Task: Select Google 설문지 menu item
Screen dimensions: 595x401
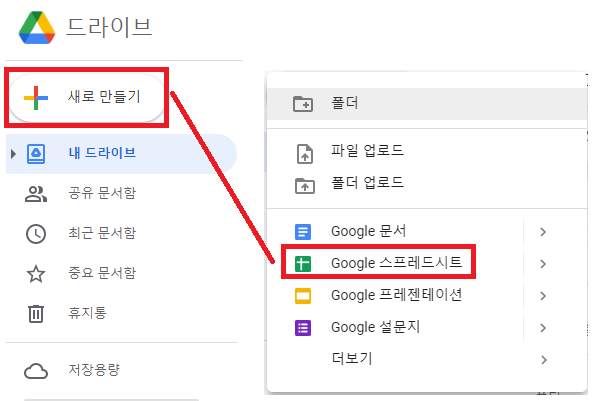Action: (427, 327)
